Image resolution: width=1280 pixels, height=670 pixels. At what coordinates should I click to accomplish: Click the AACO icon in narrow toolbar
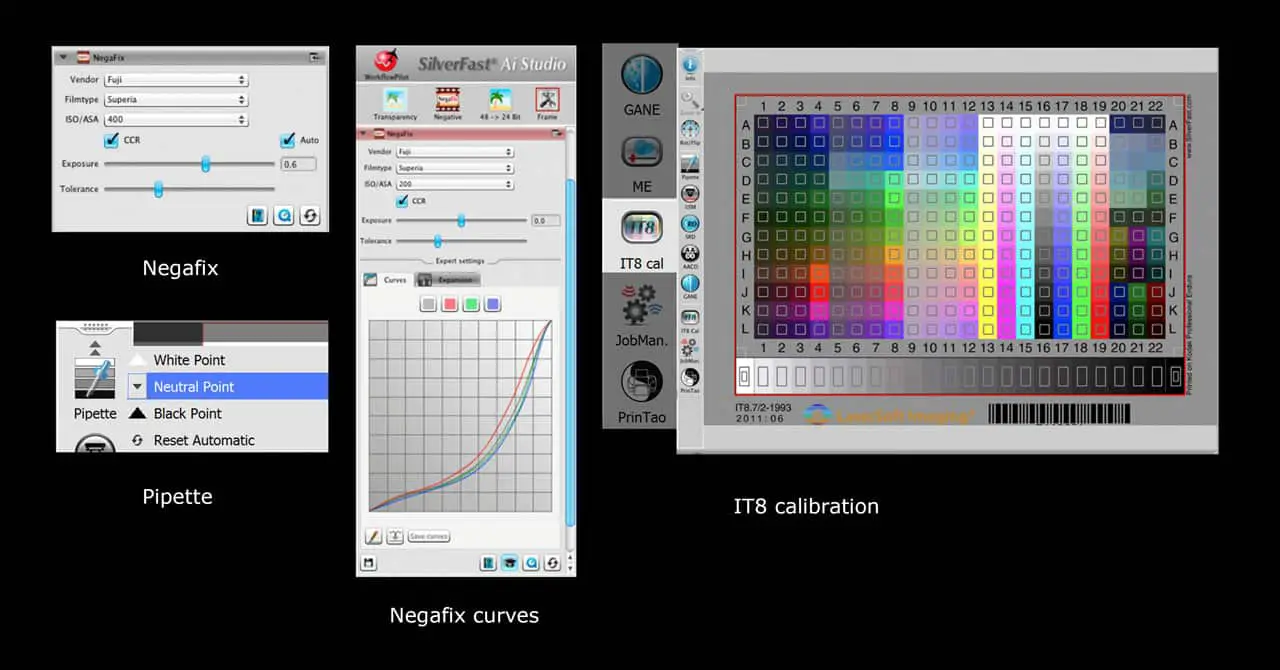click(x=690, y=253)
